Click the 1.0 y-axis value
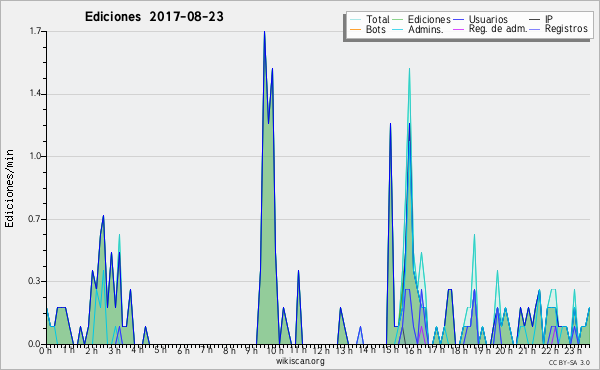Viewport: 600px width, 370px height. (35, 156)
